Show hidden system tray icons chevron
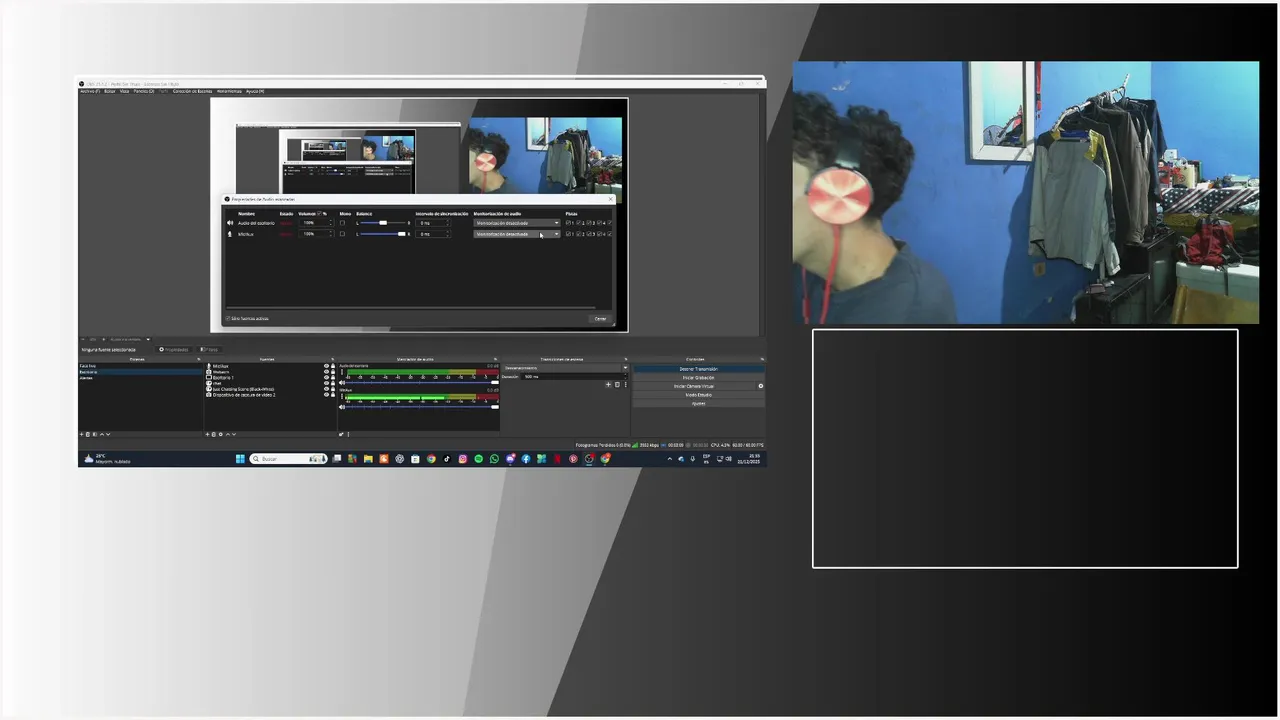This screenshot has width=1280, height=720. [670, 459]
